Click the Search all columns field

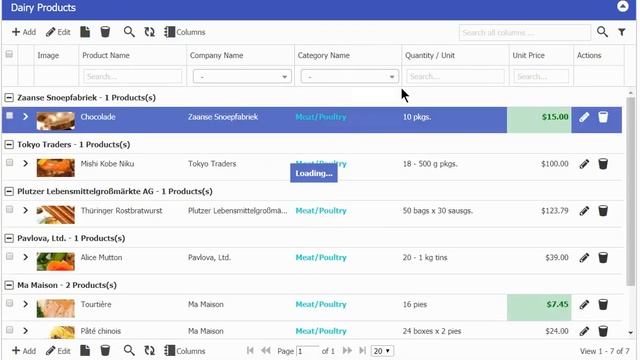[x=524, y=33]
